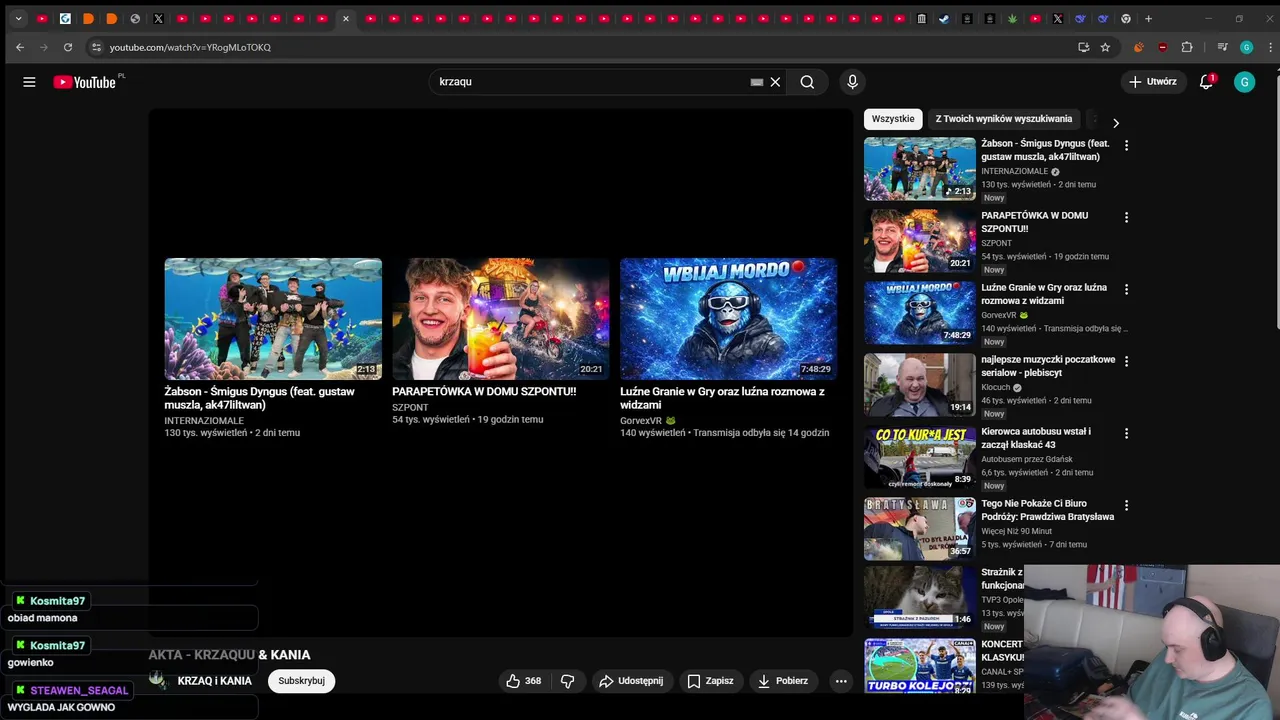Image resolution: width=1280 pixels, height=720 pixels.
Task: Open the INTERNAZIOMALE channel under end-screen video
Action: click(204, 421)
